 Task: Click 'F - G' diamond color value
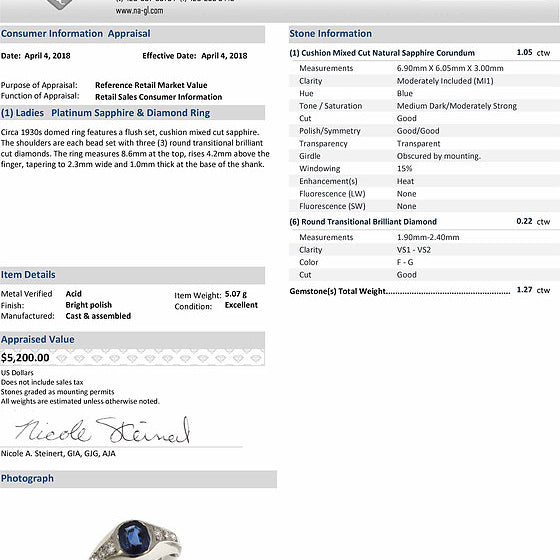(405, 262)
